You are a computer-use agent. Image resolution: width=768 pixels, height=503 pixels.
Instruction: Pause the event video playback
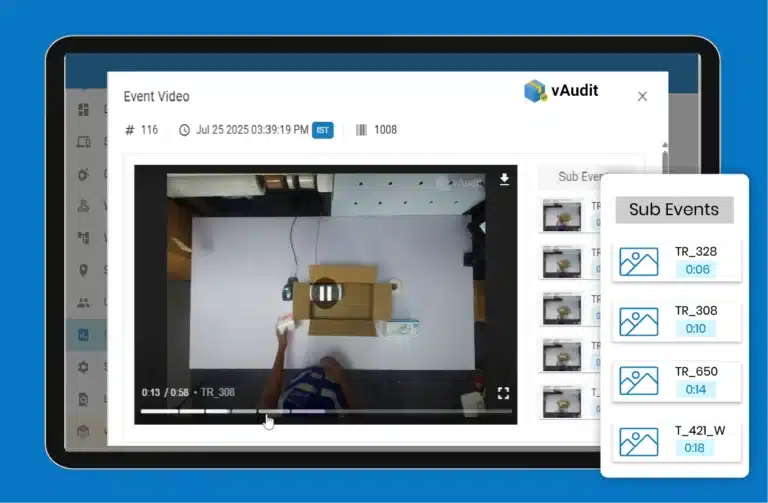pyautogui.click(x=325, y=293)
